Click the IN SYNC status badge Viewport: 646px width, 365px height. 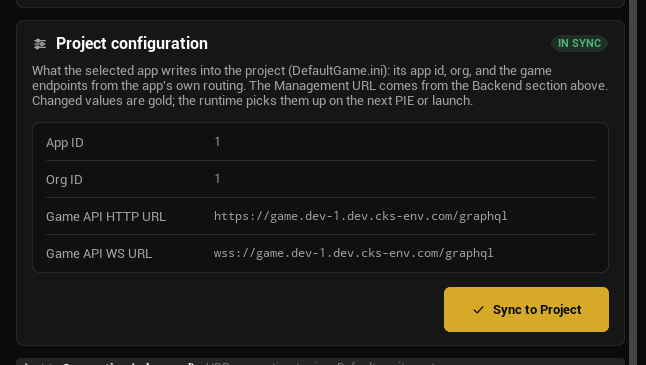[579, 43]
